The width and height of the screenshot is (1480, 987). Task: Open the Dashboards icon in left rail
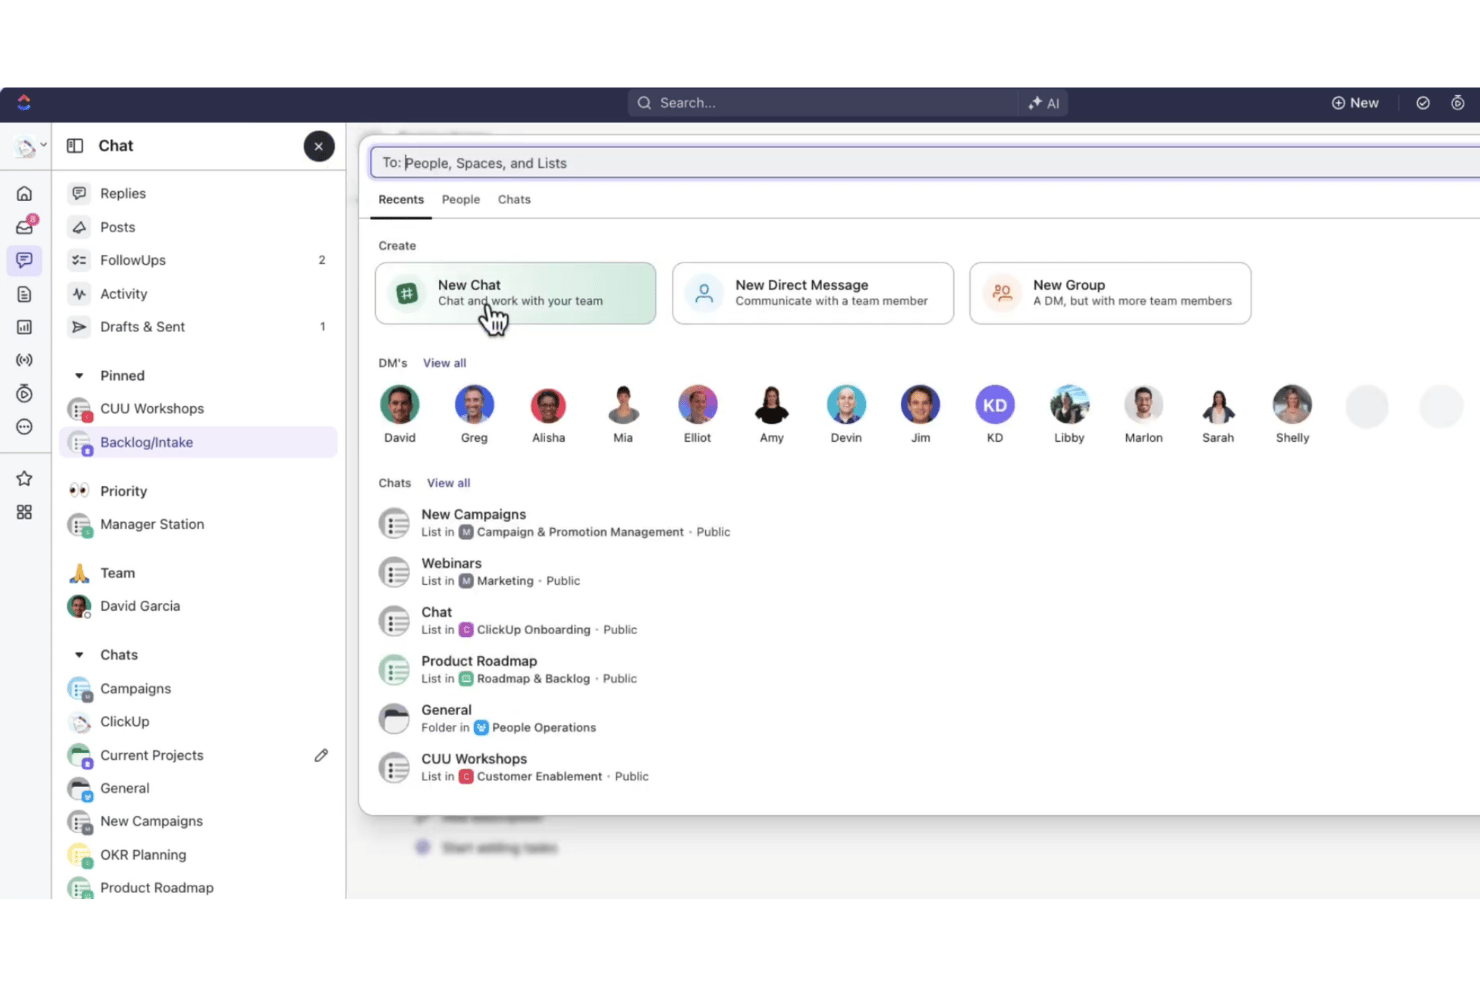click(x=24, y=327)
